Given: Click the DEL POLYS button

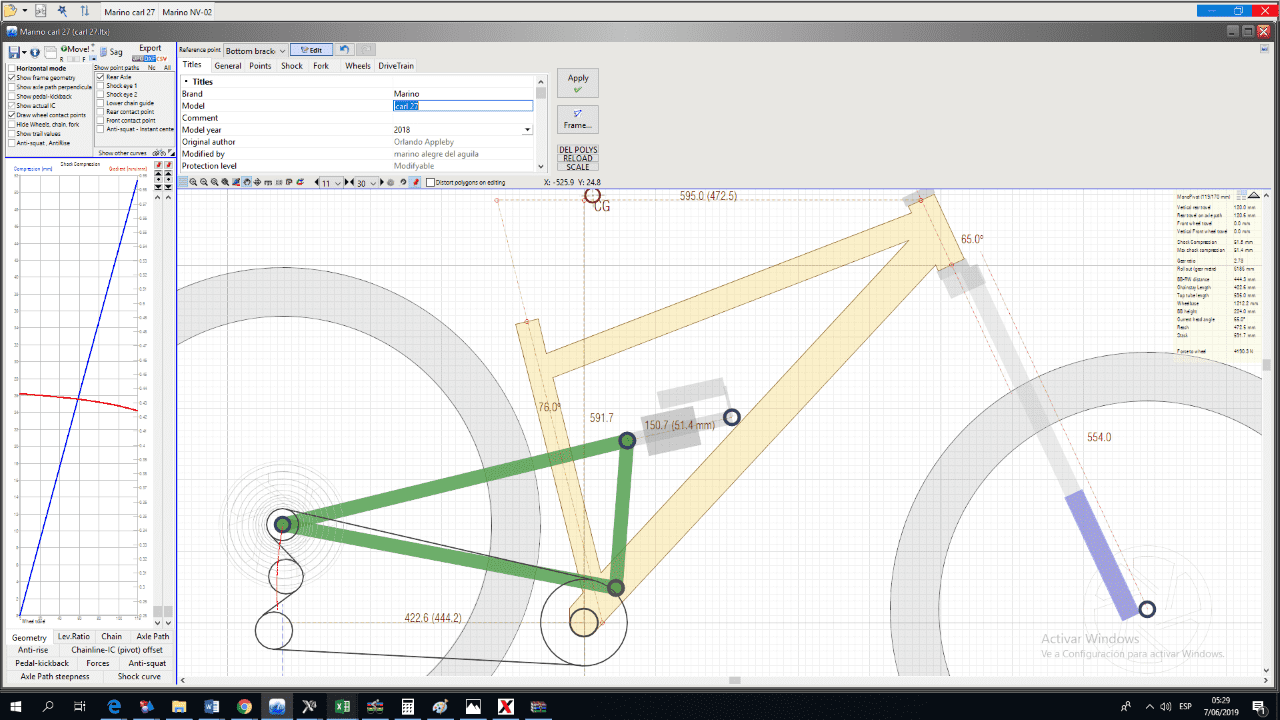Looking at the screenshot, I should coord(578,150).
